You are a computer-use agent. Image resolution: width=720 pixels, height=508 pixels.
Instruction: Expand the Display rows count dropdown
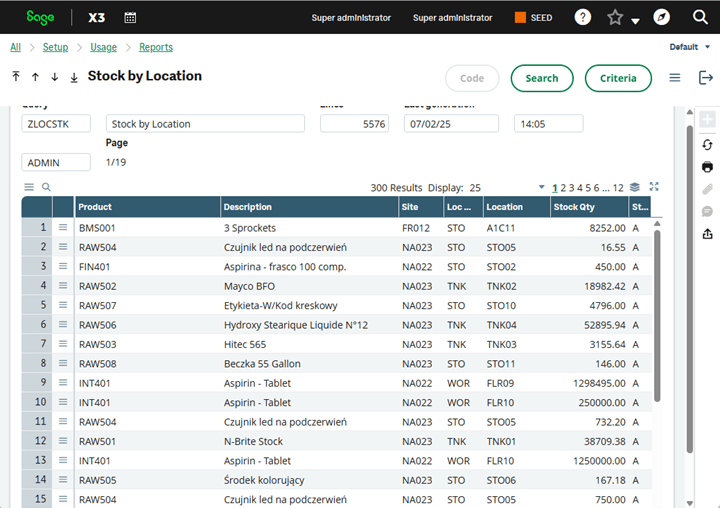point(541,187)
